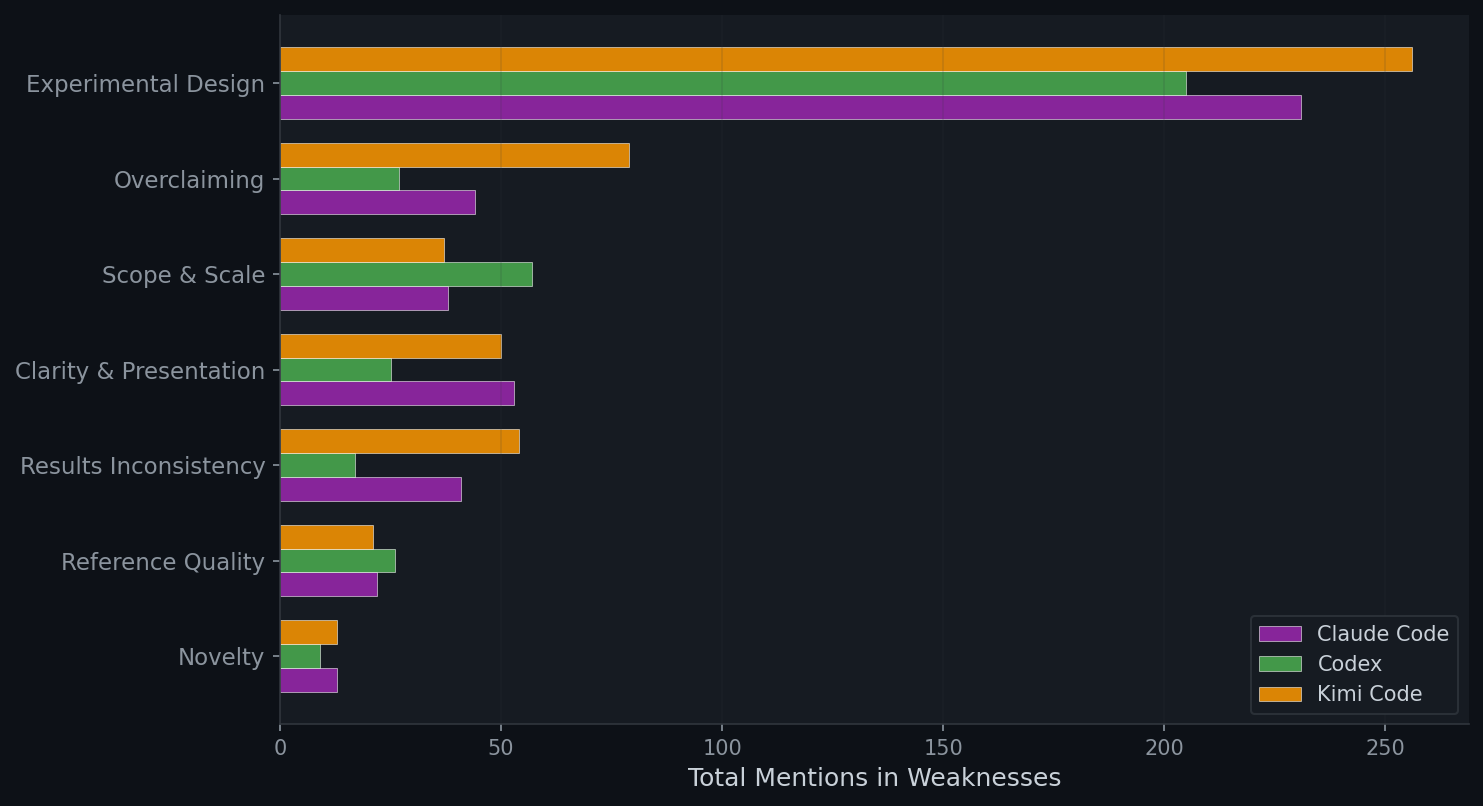Select the Overclaiming axis label

click(189, 180)
